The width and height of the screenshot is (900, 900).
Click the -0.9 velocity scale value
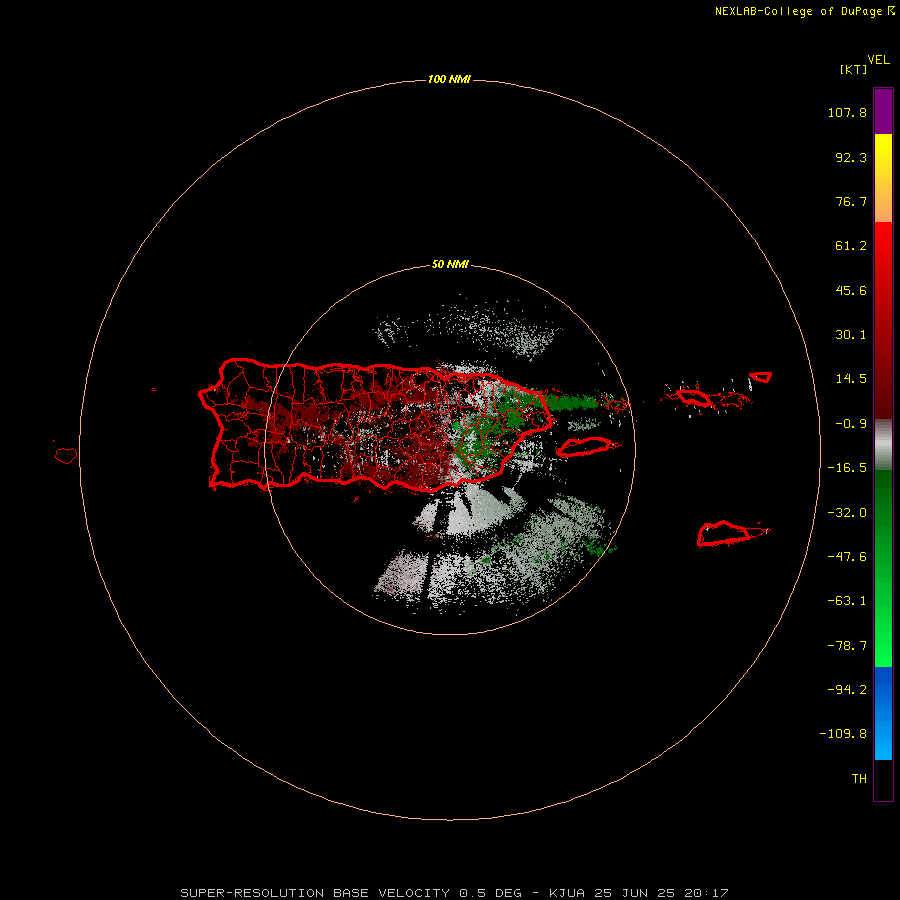[x=851, y=424]
